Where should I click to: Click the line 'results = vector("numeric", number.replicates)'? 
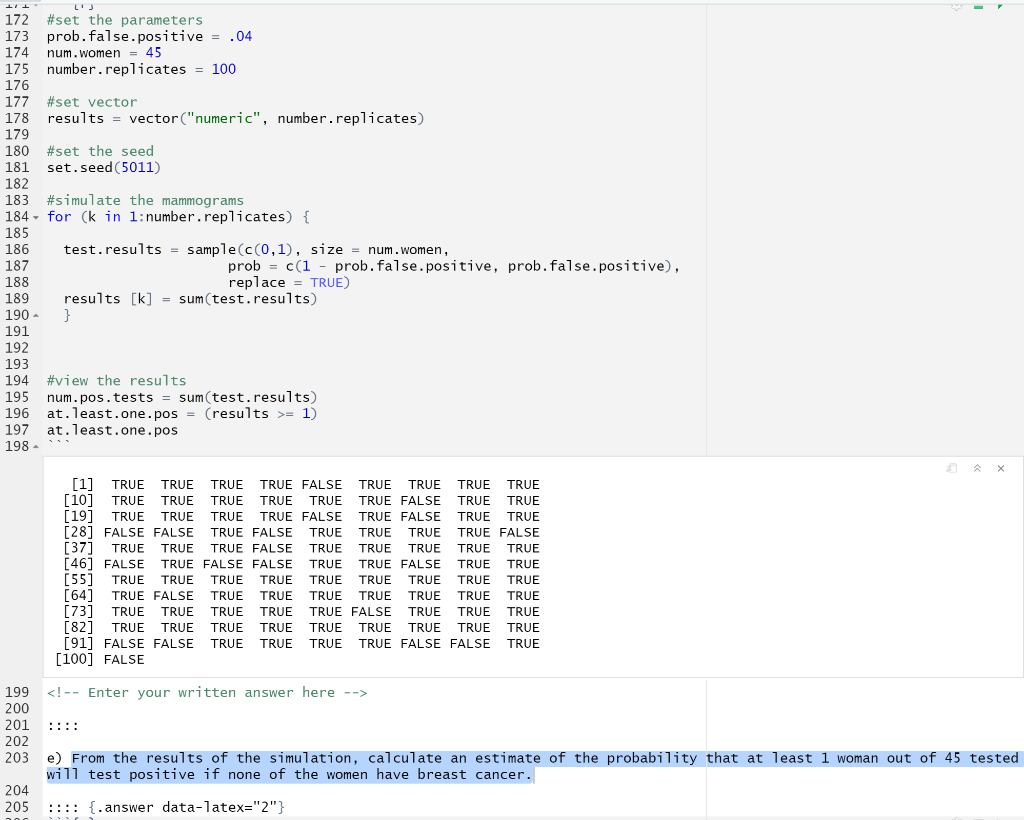point(236,118)
